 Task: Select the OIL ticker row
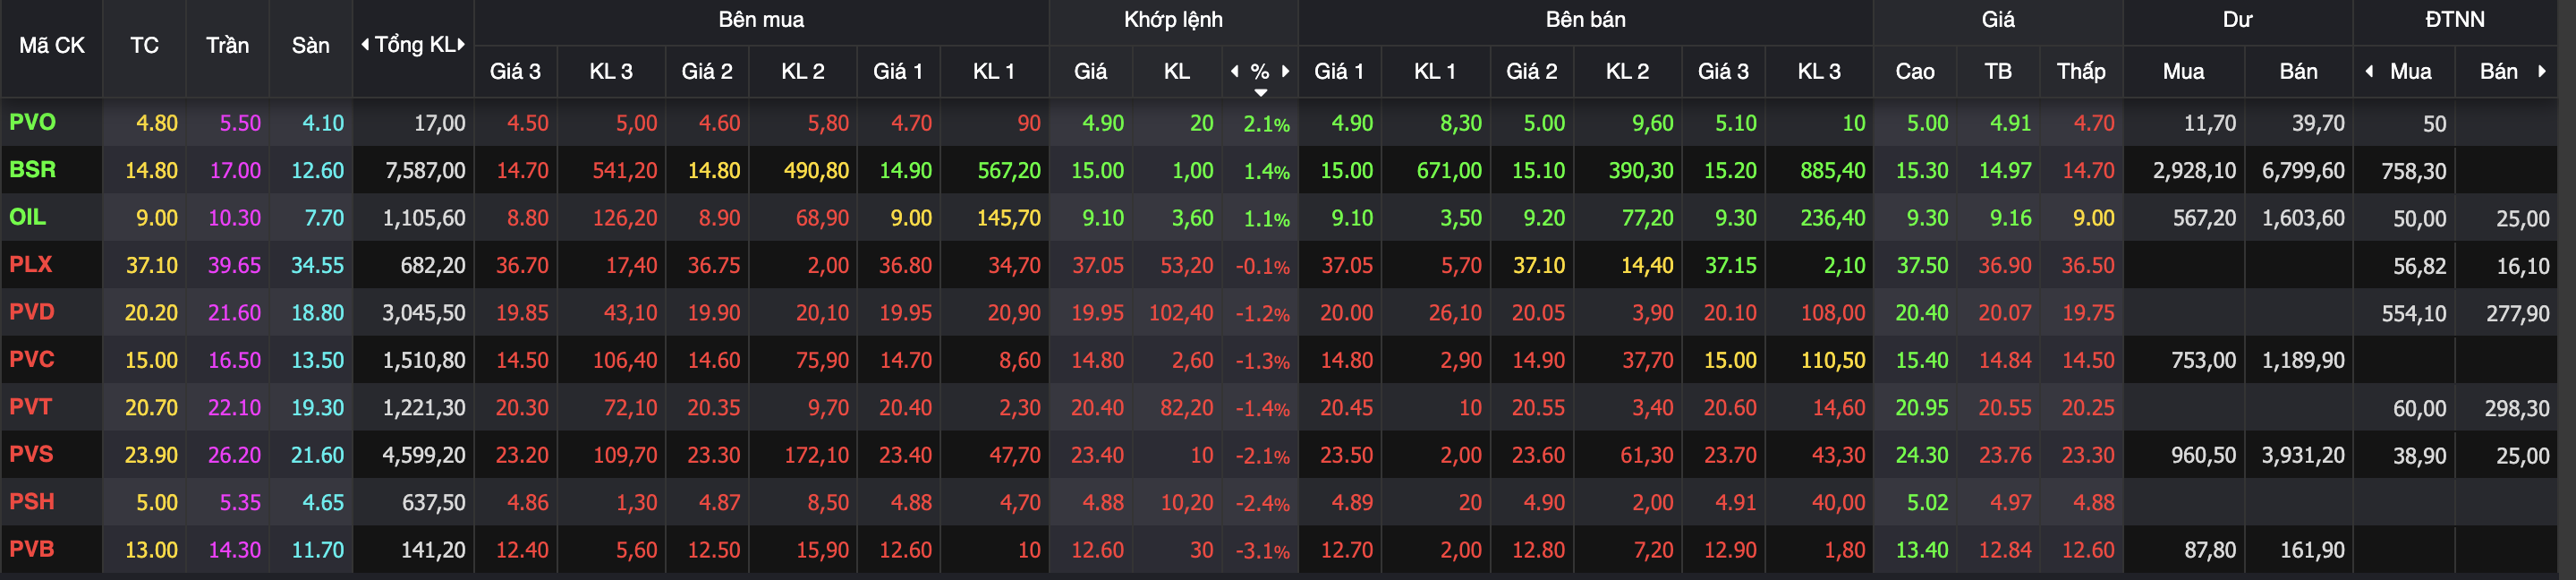[x=28, y=217]
